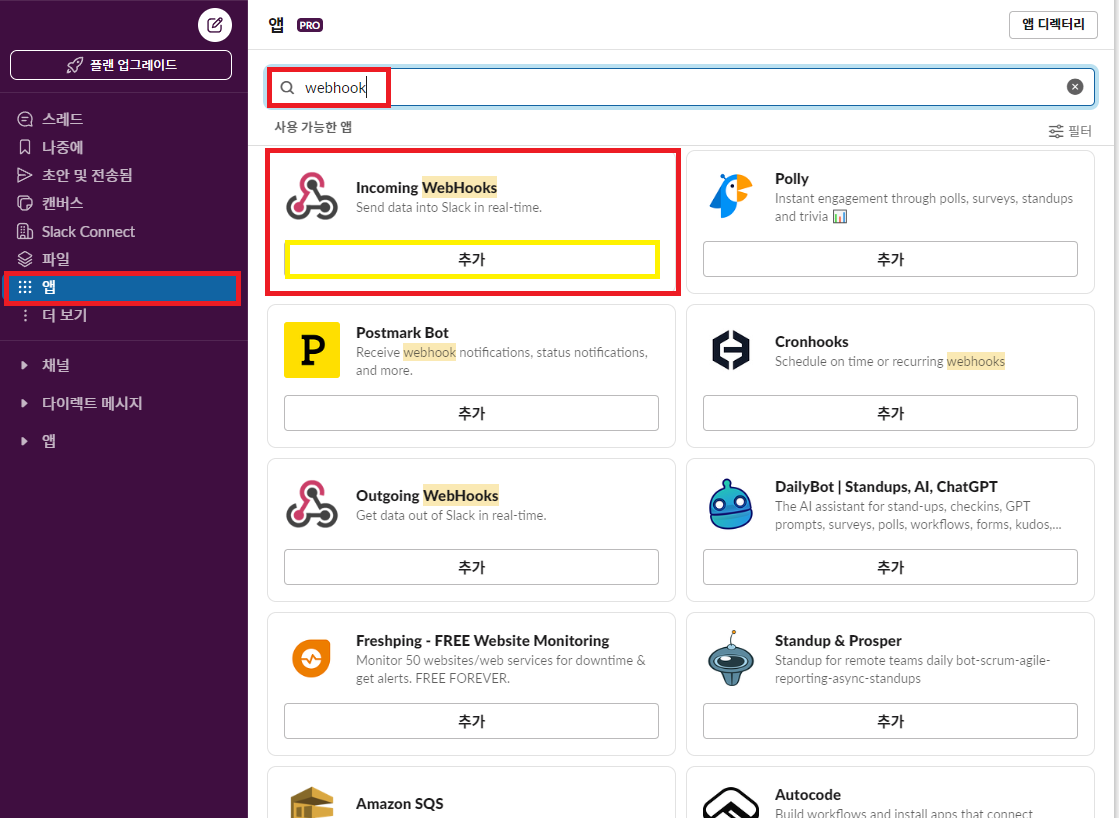Click the 앱 디렉터리 button
Image resolution: width=1119 pixels, height=818 pixels.
tap(1053, 25)
